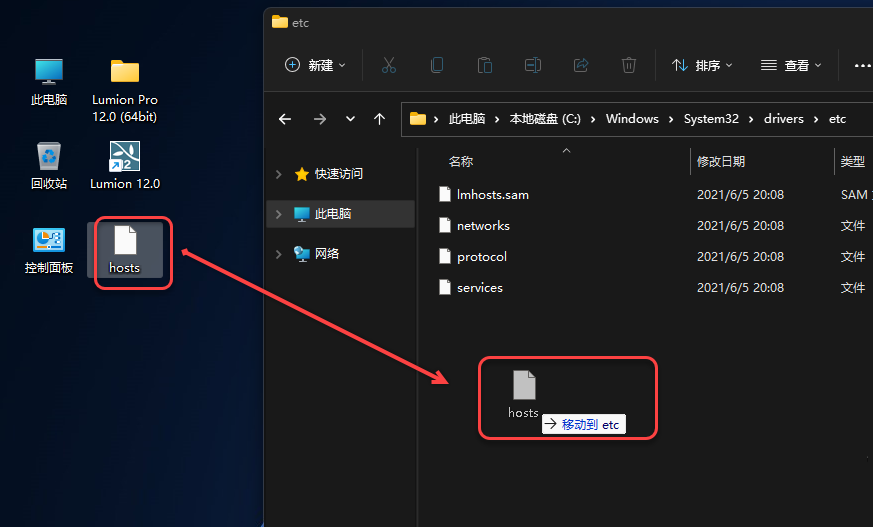Click the Rename icon in toolbar
This screenshot has height=527, width=873.
tap(533, 65)
